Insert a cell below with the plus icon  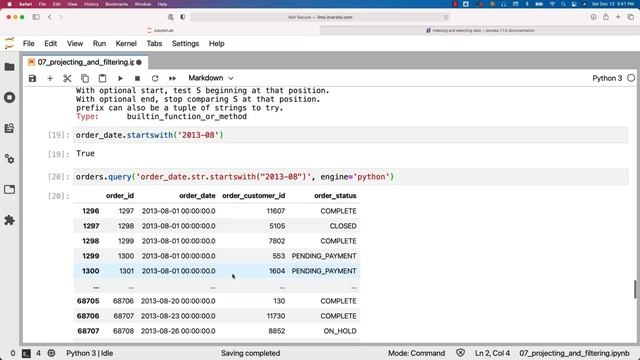[50, 78]
